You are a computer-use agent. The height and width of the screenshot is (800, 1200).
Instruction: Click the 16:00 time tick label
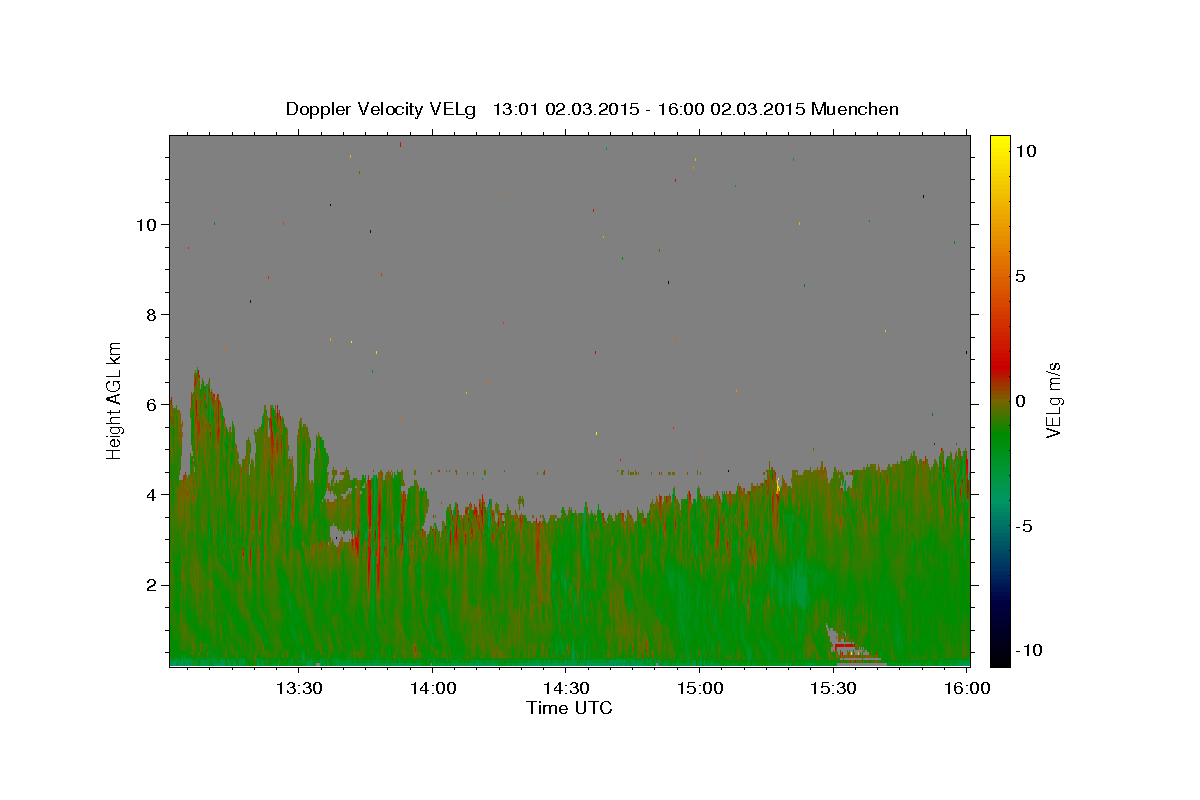(966, 688)
